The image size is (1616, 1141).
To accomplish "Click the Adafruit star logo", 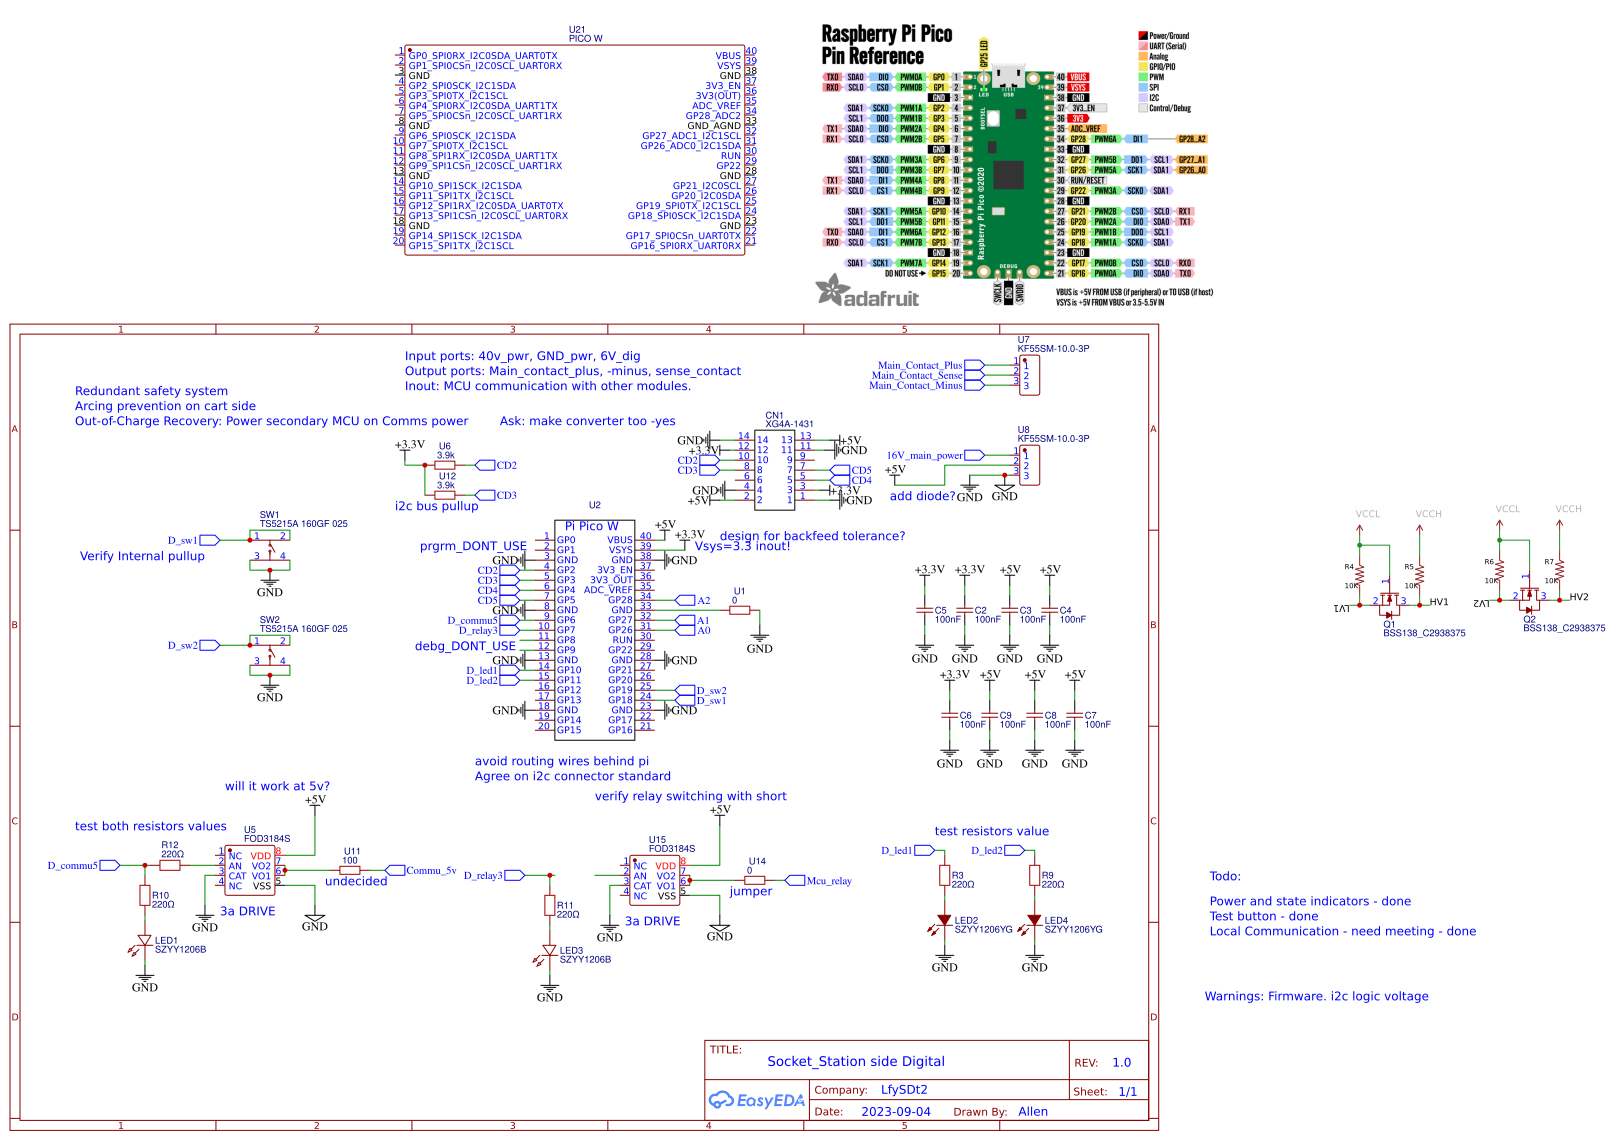I will [x=832, y=290].
